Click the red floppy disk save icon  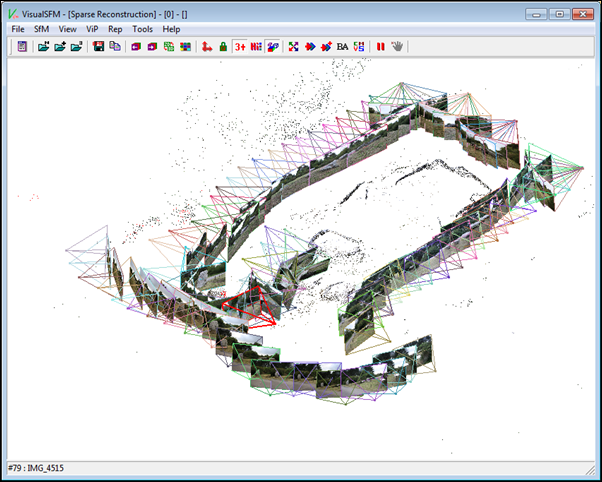click(99, 47)
